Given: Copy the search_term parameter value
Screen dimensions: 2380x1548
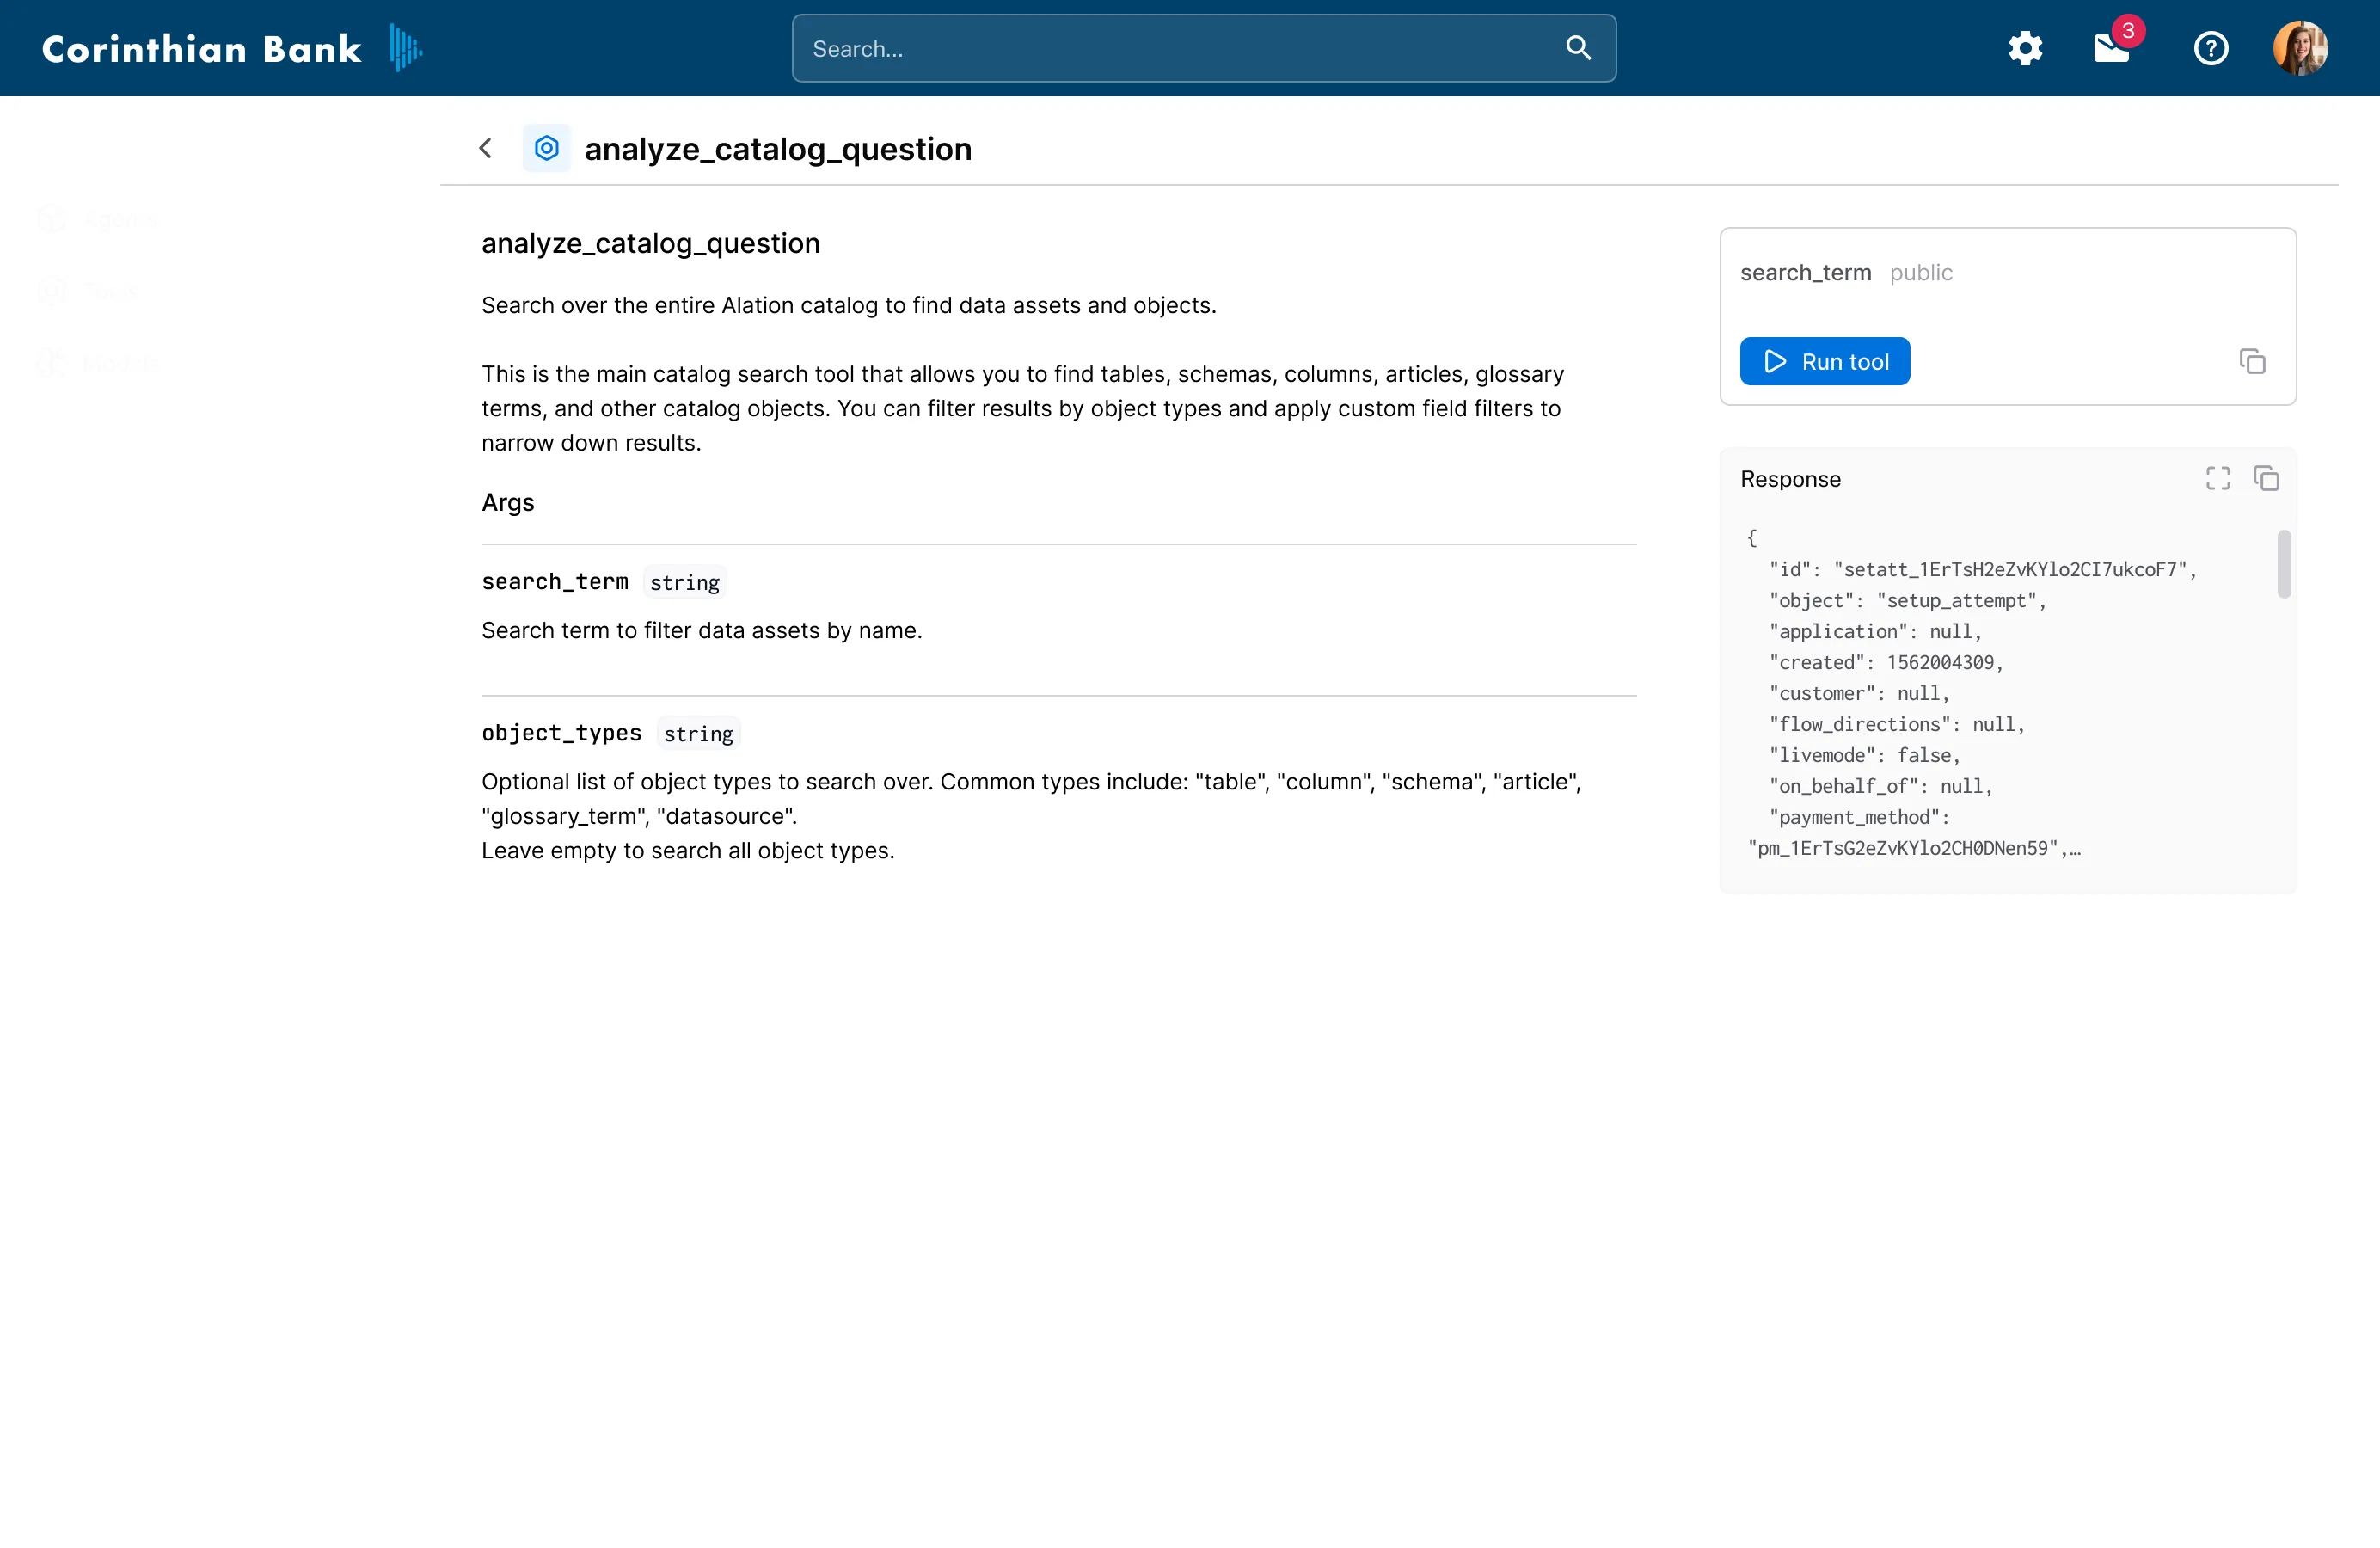Looking at the screenshot, I should point(2253,361).
